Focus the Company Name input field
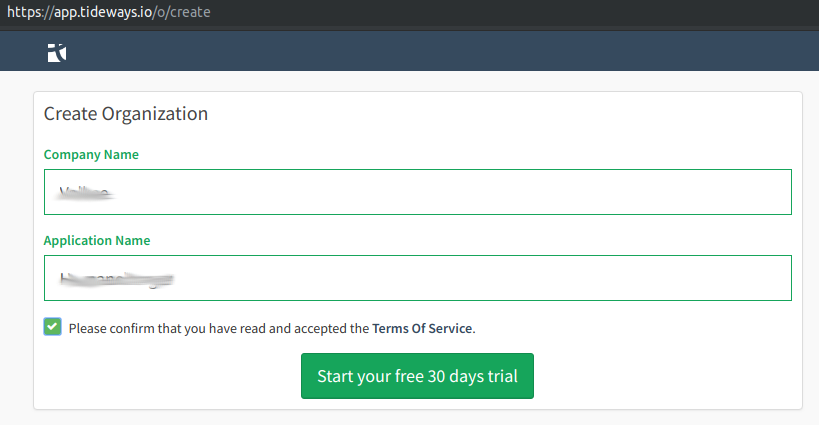Viewport: 819px width, 425px height. pyautogui.click(x=418, y=192)
